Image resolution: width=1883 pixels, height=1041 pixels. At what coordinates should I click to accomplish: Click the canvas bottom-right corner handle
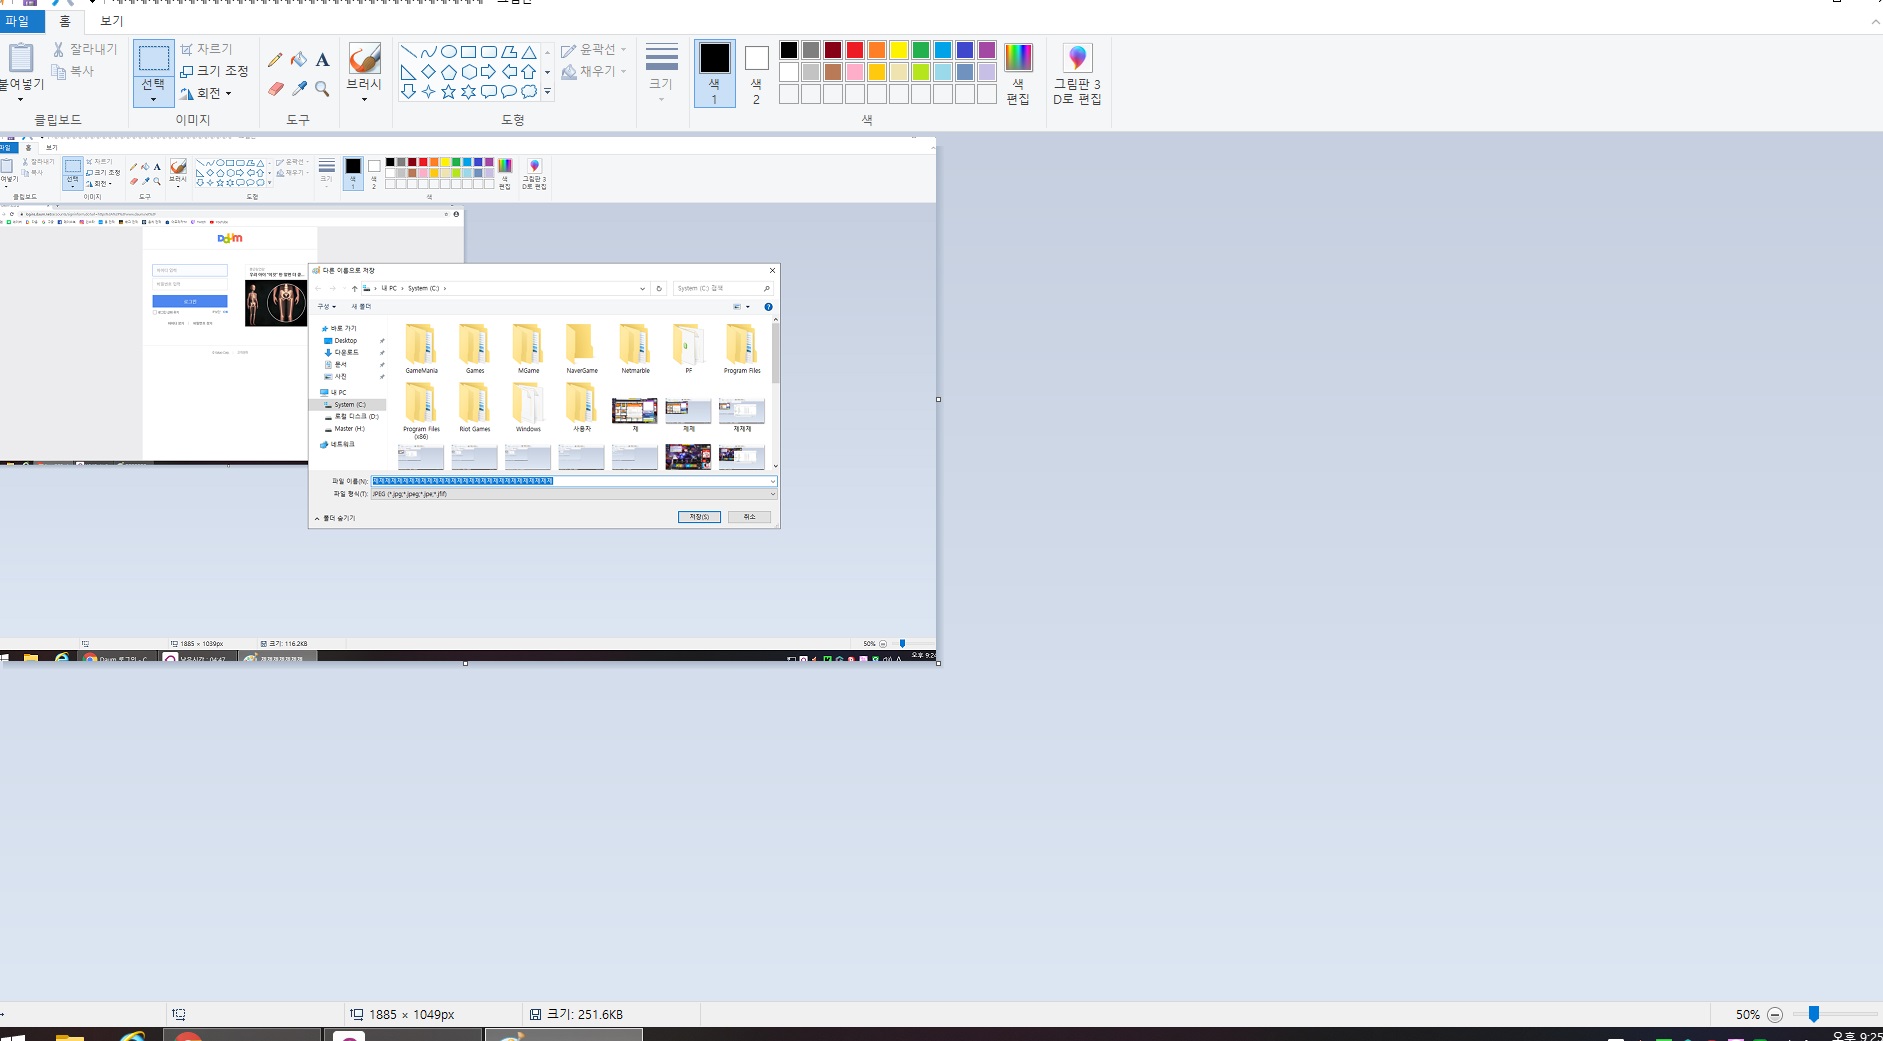click(938, 663)
